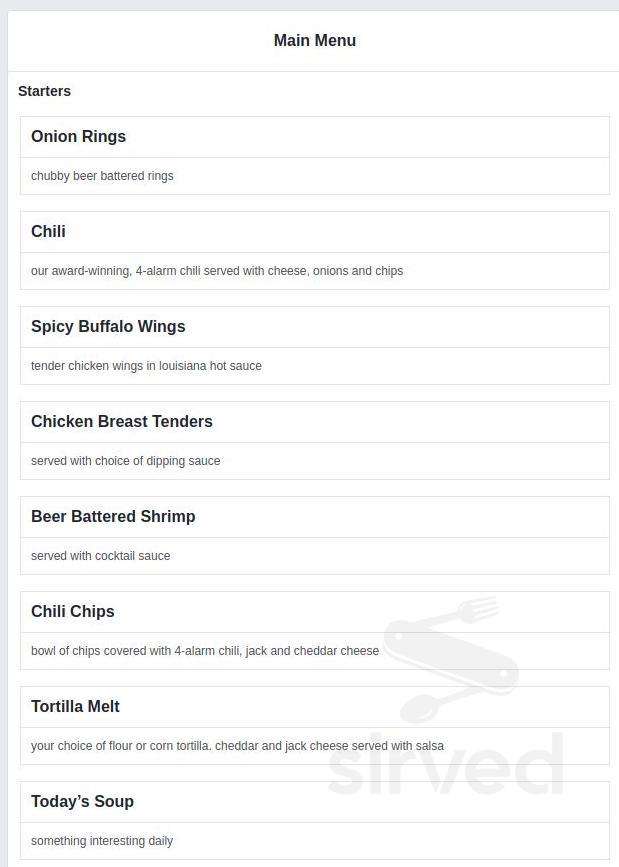Select Spicy Buffalo Wings title
The height and width of the screenshot is (867, 619).
(x=108, y=326)
